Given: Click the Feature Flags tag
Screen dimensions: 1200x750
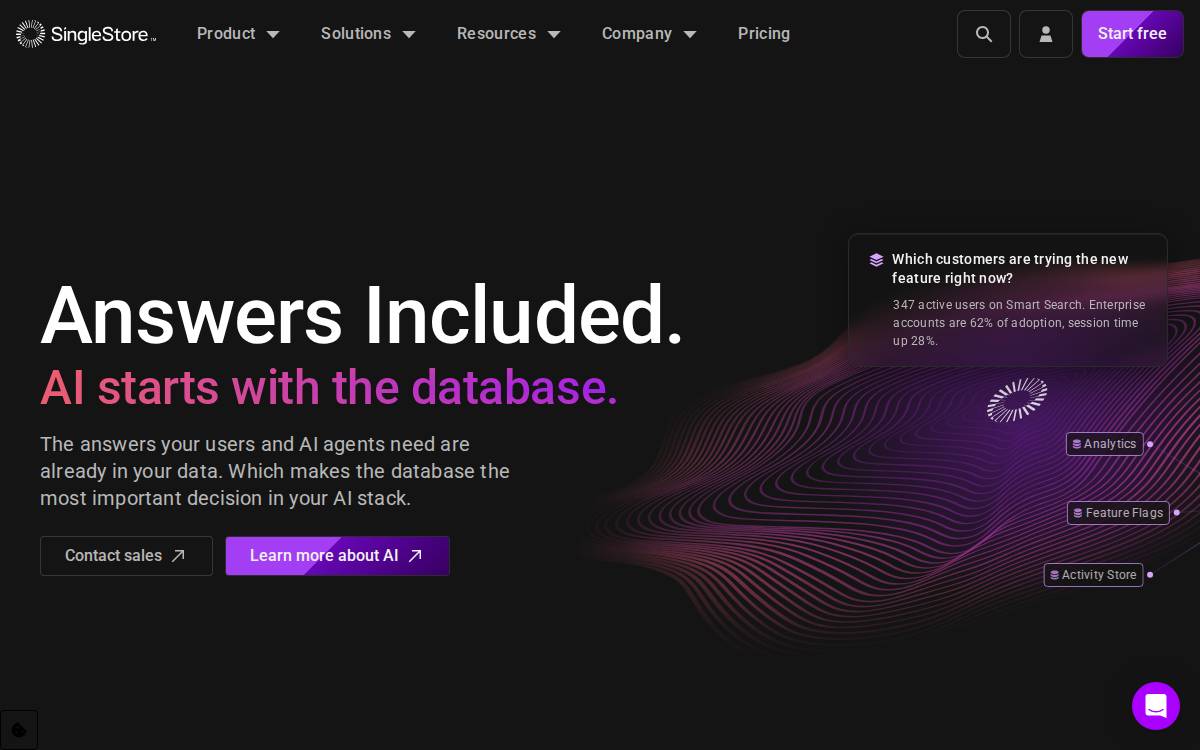Looking at the screenshot, I should (x=1118, y=513).
